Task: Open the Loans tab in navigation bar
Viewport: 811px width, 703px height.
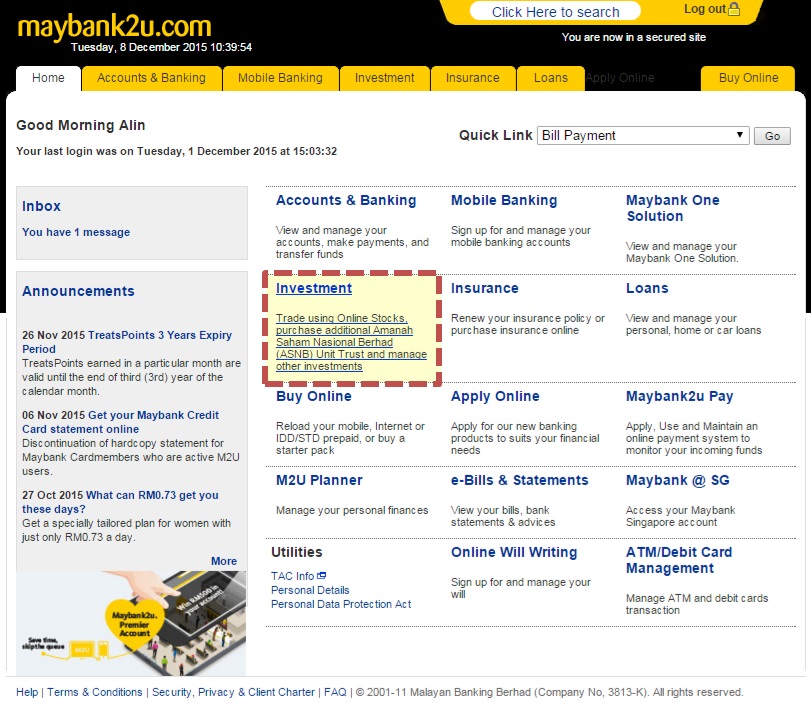Action: [551, 78]
